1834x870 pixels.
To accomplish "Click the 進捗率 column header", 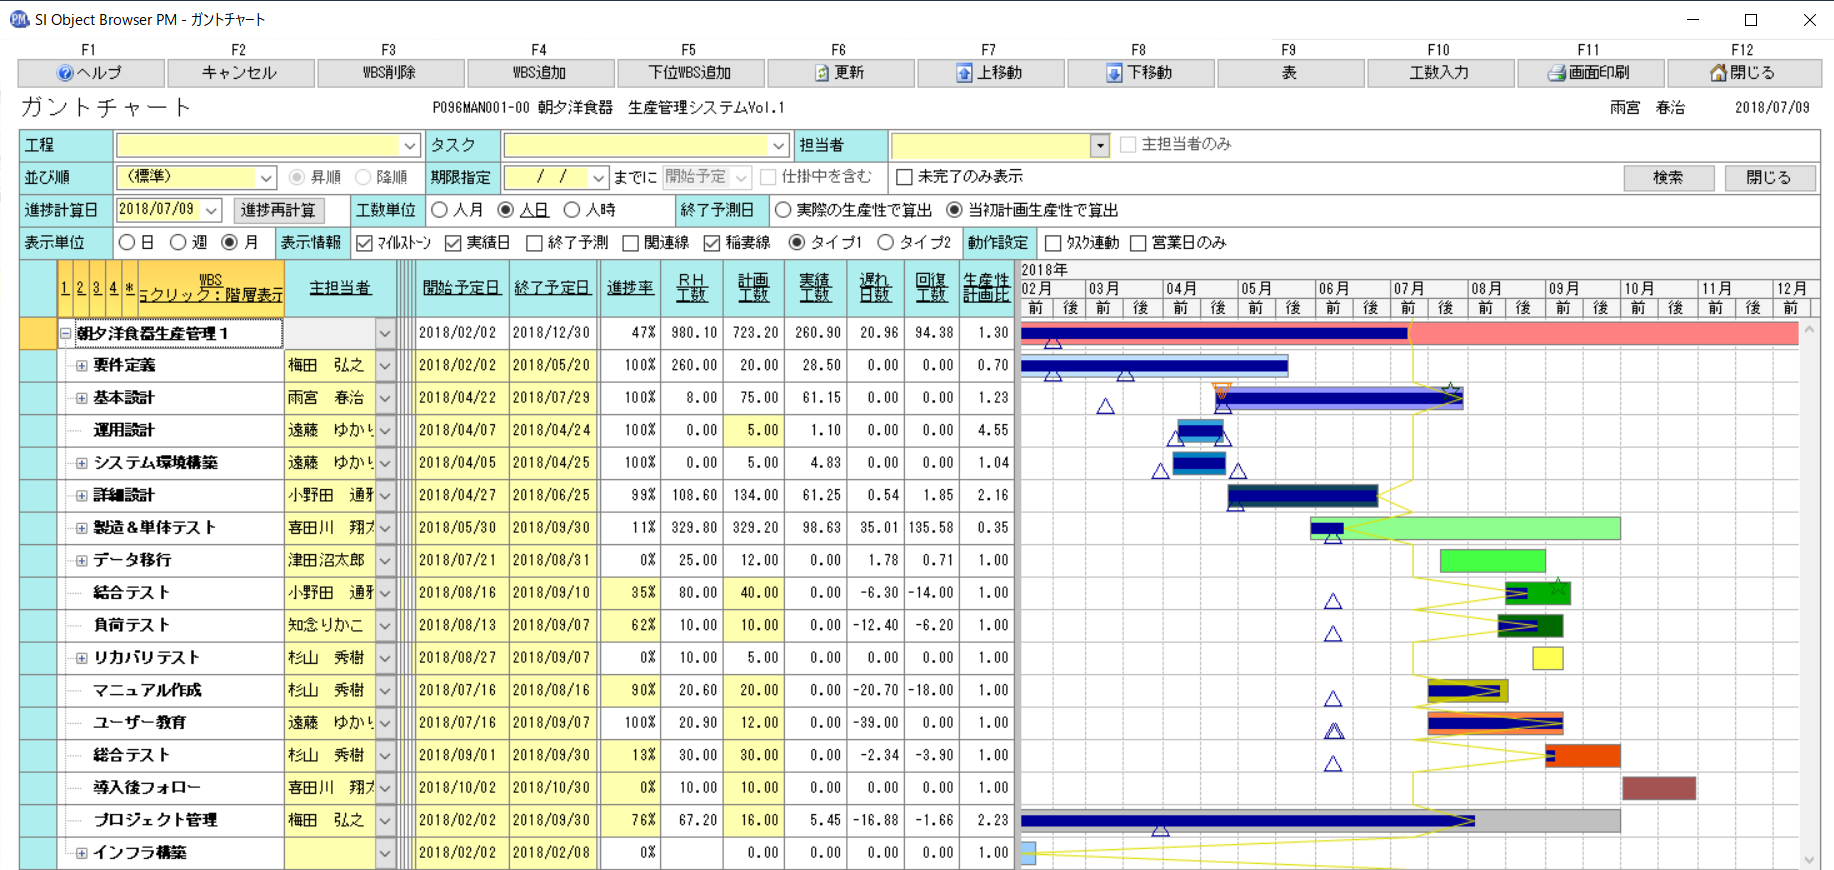I will coord(630,287).
